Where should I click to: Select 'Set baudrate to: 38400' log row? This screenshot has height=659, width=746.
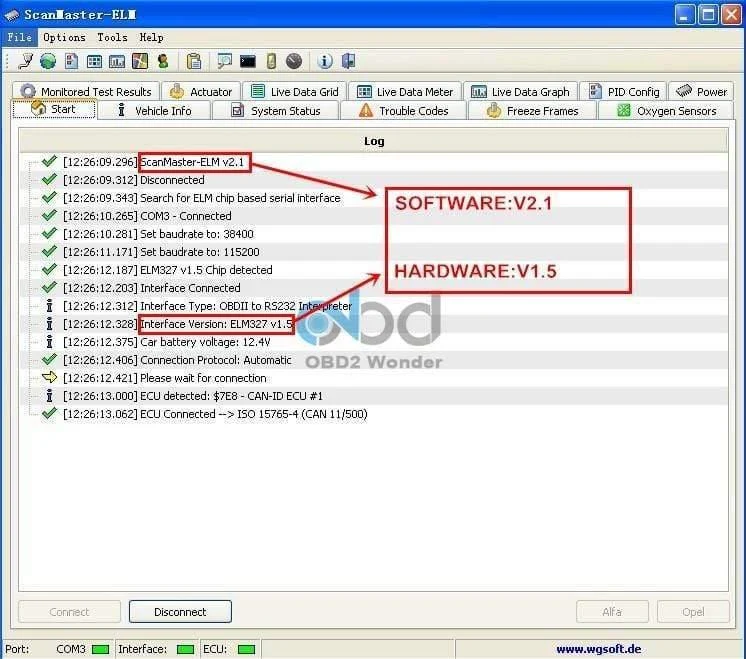(x=374, y=234)
